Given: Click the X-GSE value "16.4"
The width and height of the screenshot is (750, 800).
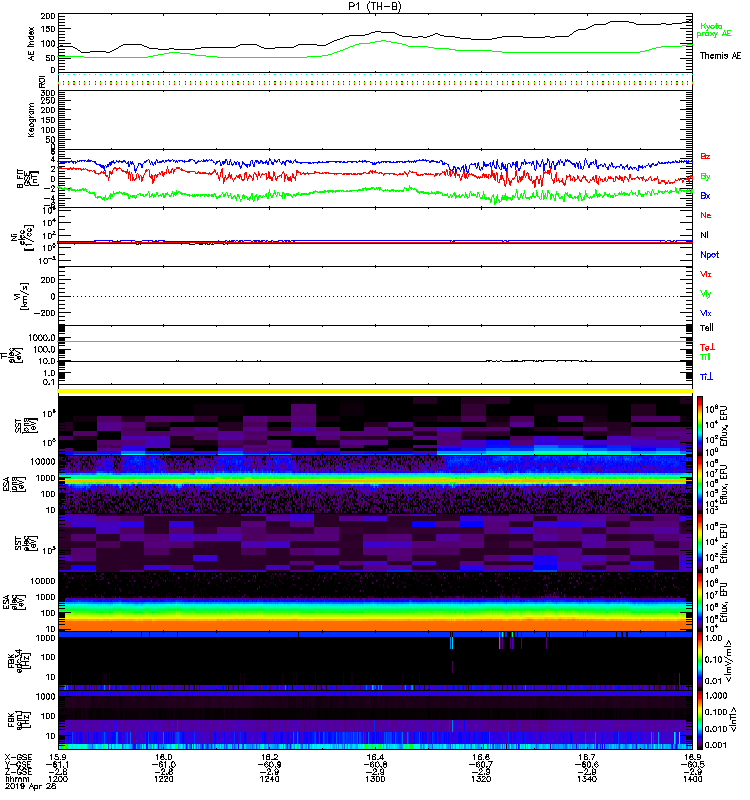Looking at the screenshot, I should (375, 757).
